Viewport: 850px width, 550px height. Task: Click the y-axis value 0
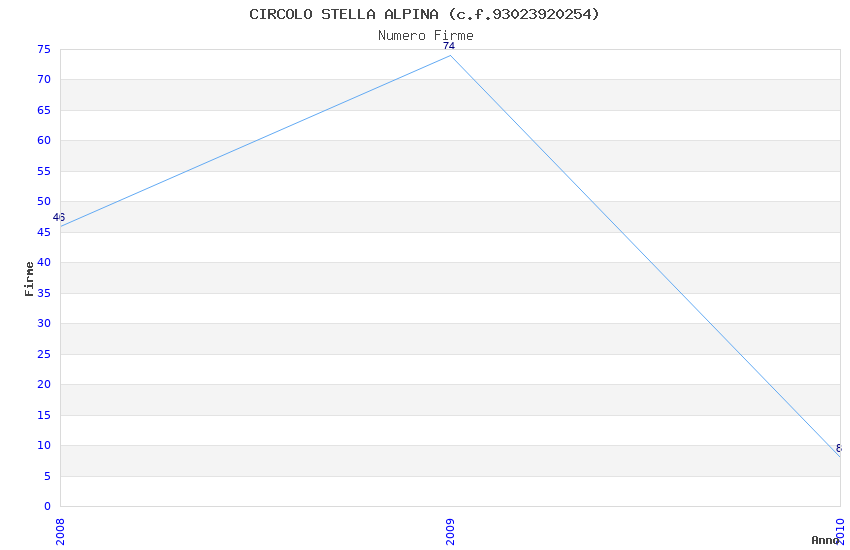pyautogui.click(x=47, y=507)
